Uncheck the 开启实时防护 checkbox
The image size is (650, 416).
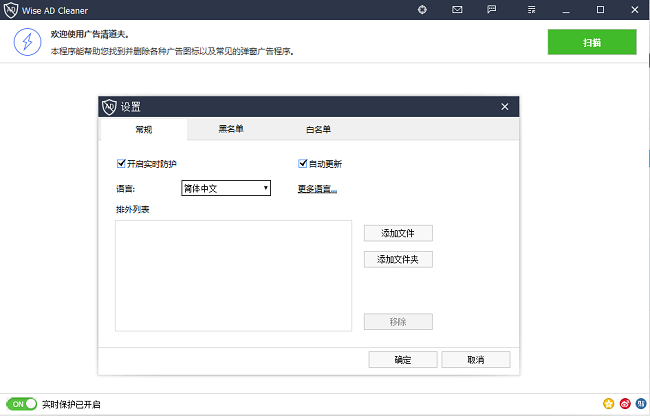coord(121,164)
